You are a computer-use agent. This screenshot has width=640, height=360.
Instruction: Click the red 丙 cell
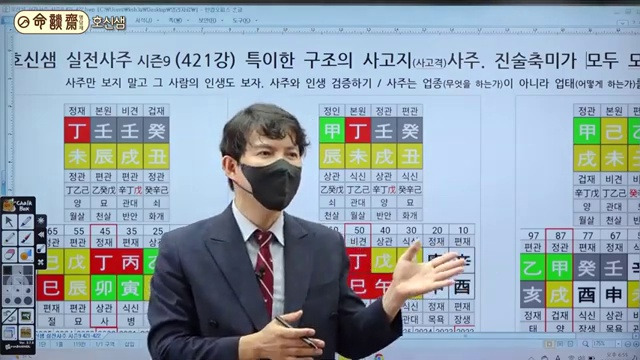131,262
